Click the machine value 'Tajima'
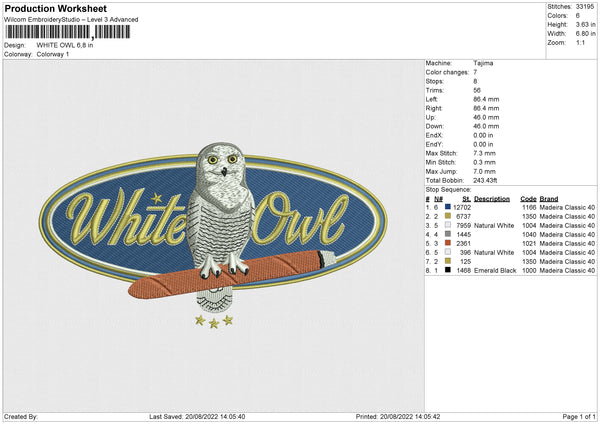 click(x=483, y=63)
